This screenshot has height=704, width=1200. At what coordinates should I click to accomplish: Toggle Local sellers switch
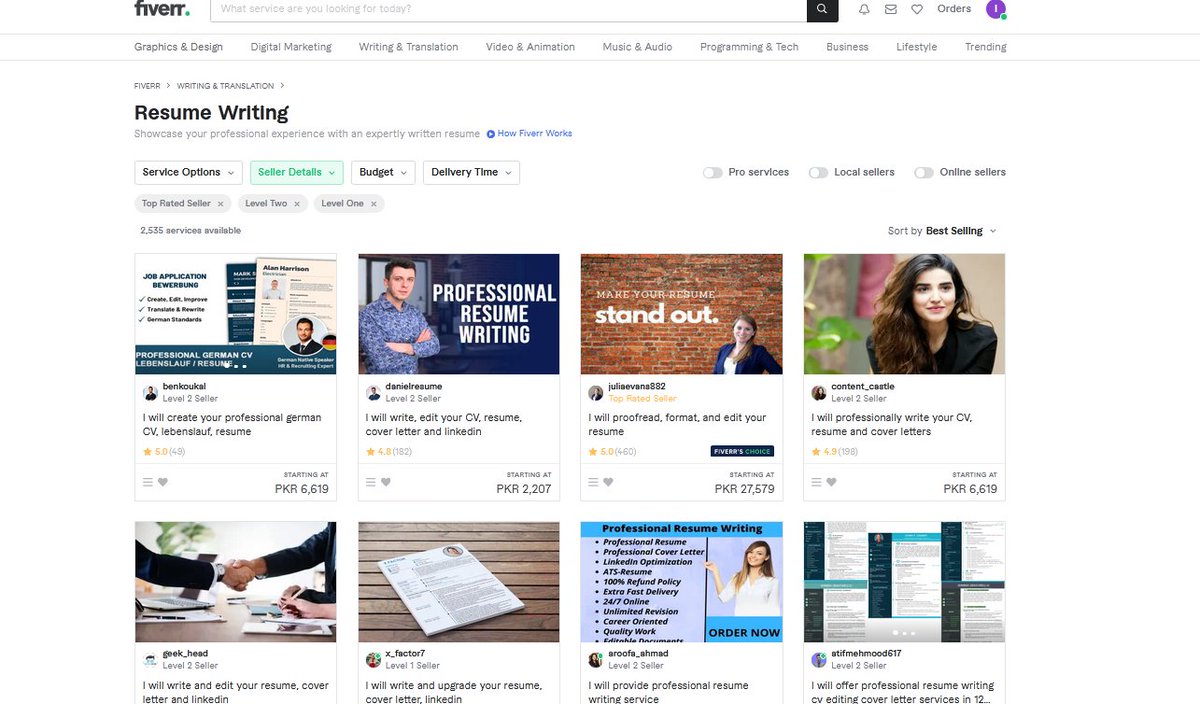pos(818,172)
